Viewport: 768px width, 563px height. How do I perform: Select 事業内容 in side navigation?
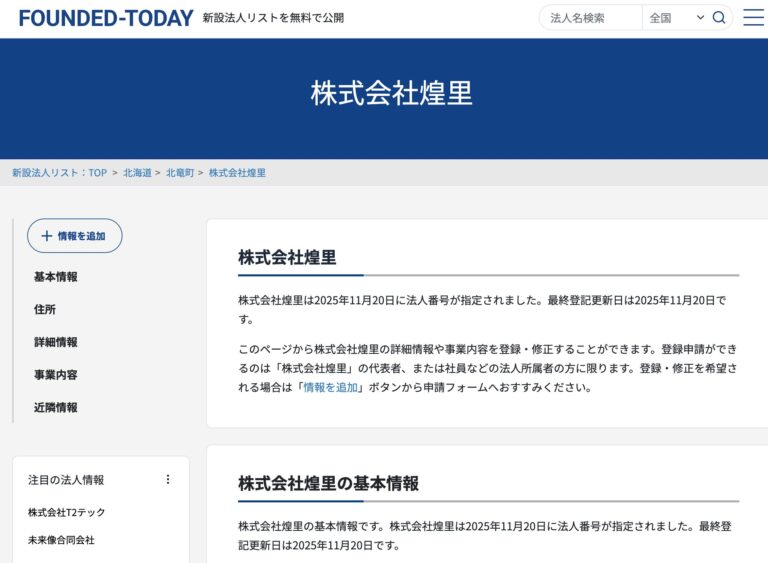tap(55, 375)
